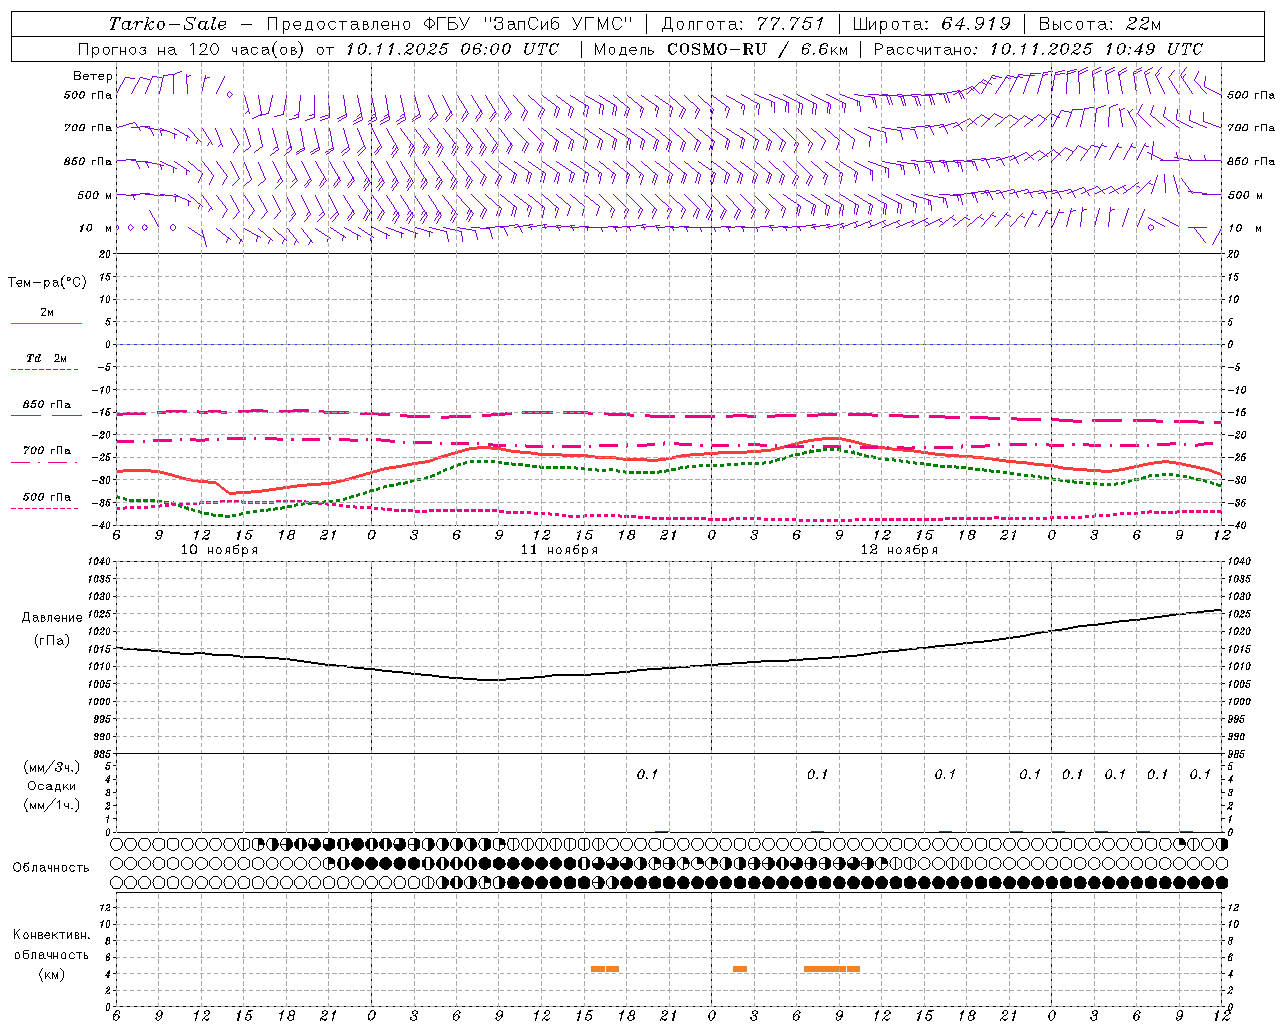
Task: Click the text Прогноз на 120 часа(ов)
Action: tap(193, 49)
